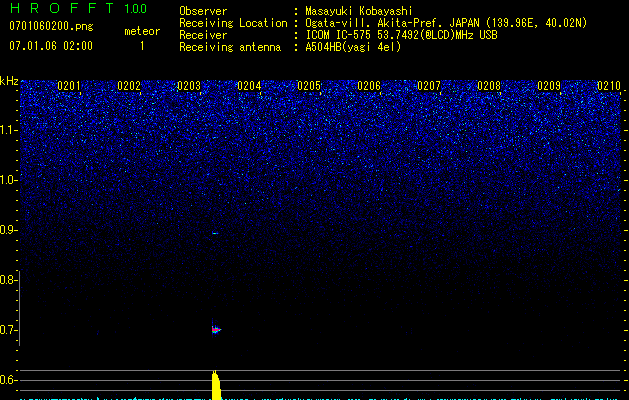629x400 pixels.
Task: Select the 0203 time marker
Action: pyautogui.click(x=189, y=87)
